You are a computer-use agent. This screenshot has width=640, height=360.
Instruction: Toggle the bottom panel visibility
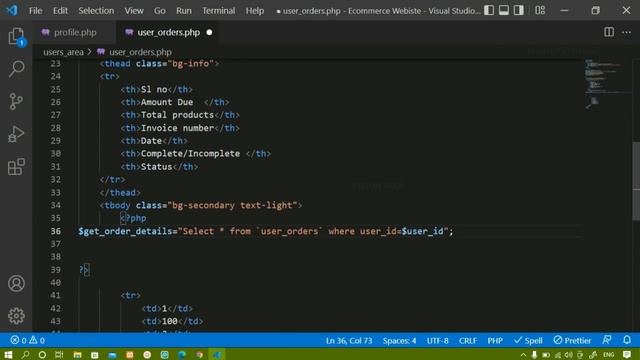504,10
